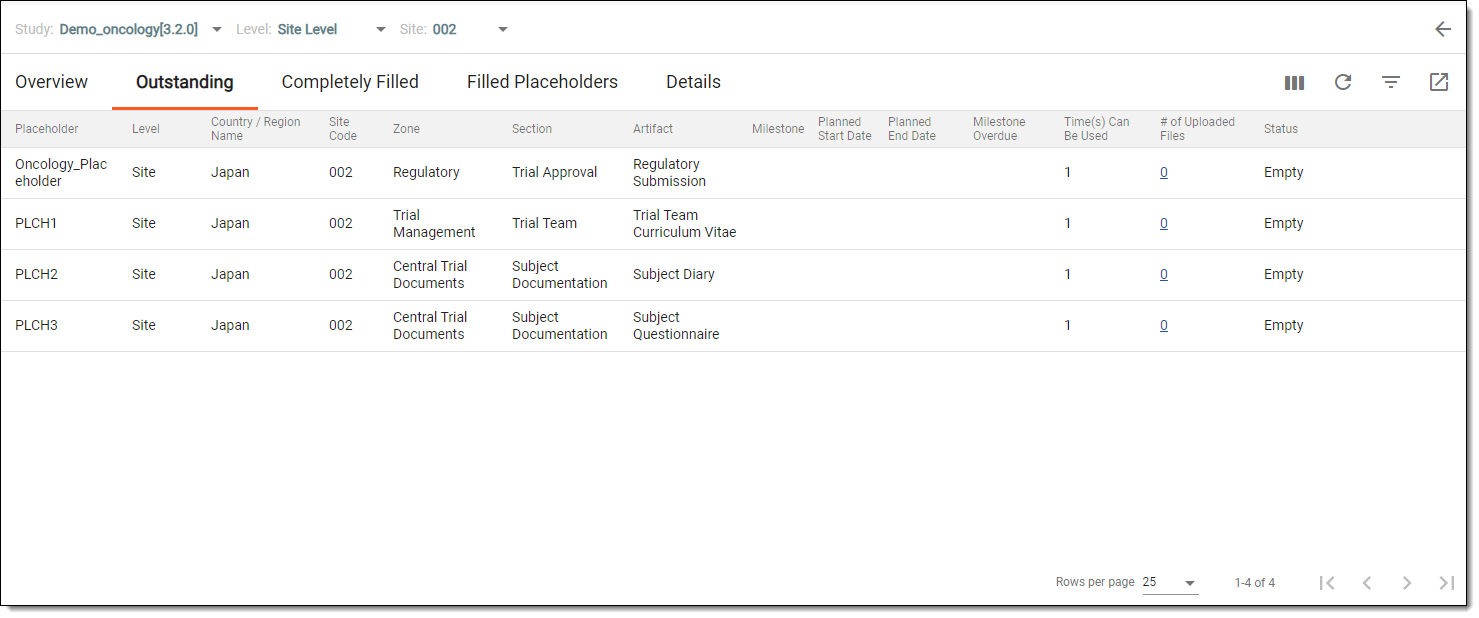
Task: Open the Completely Filled tab
Action: (350, 82)
